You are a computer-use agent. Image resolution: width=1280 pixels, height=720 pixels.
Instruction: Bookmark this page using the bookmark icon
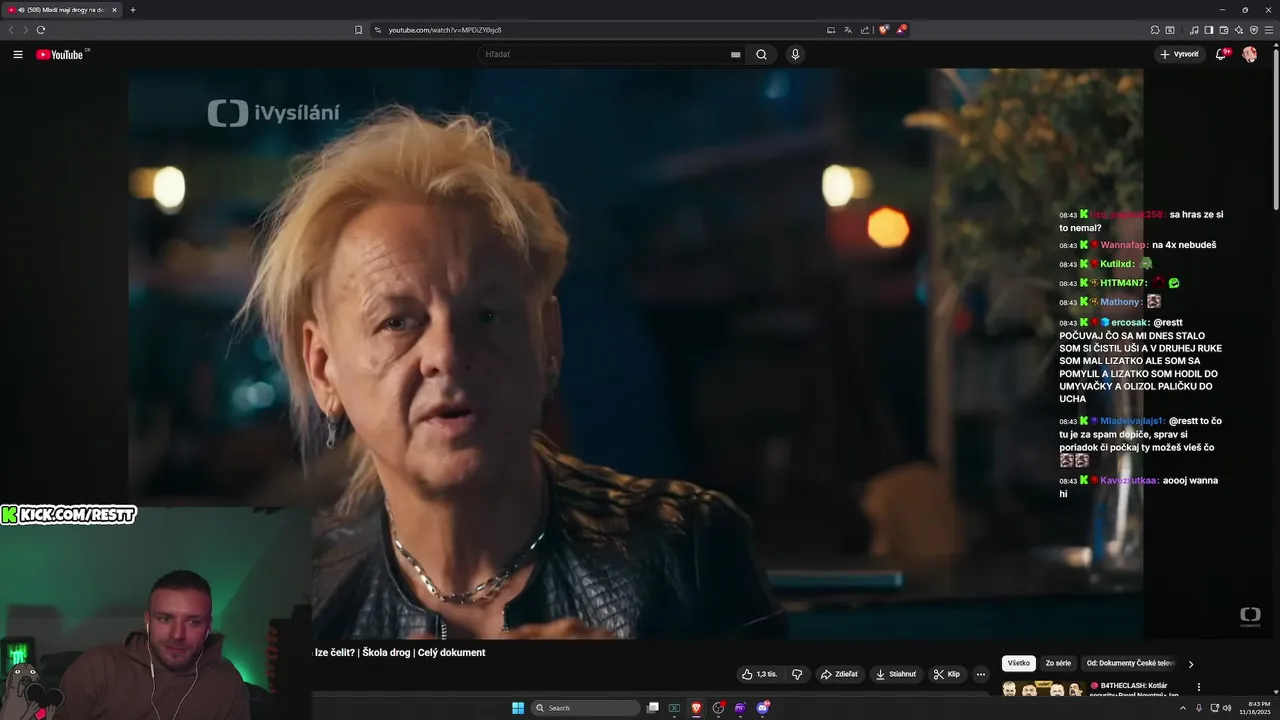tap(358, 30)
